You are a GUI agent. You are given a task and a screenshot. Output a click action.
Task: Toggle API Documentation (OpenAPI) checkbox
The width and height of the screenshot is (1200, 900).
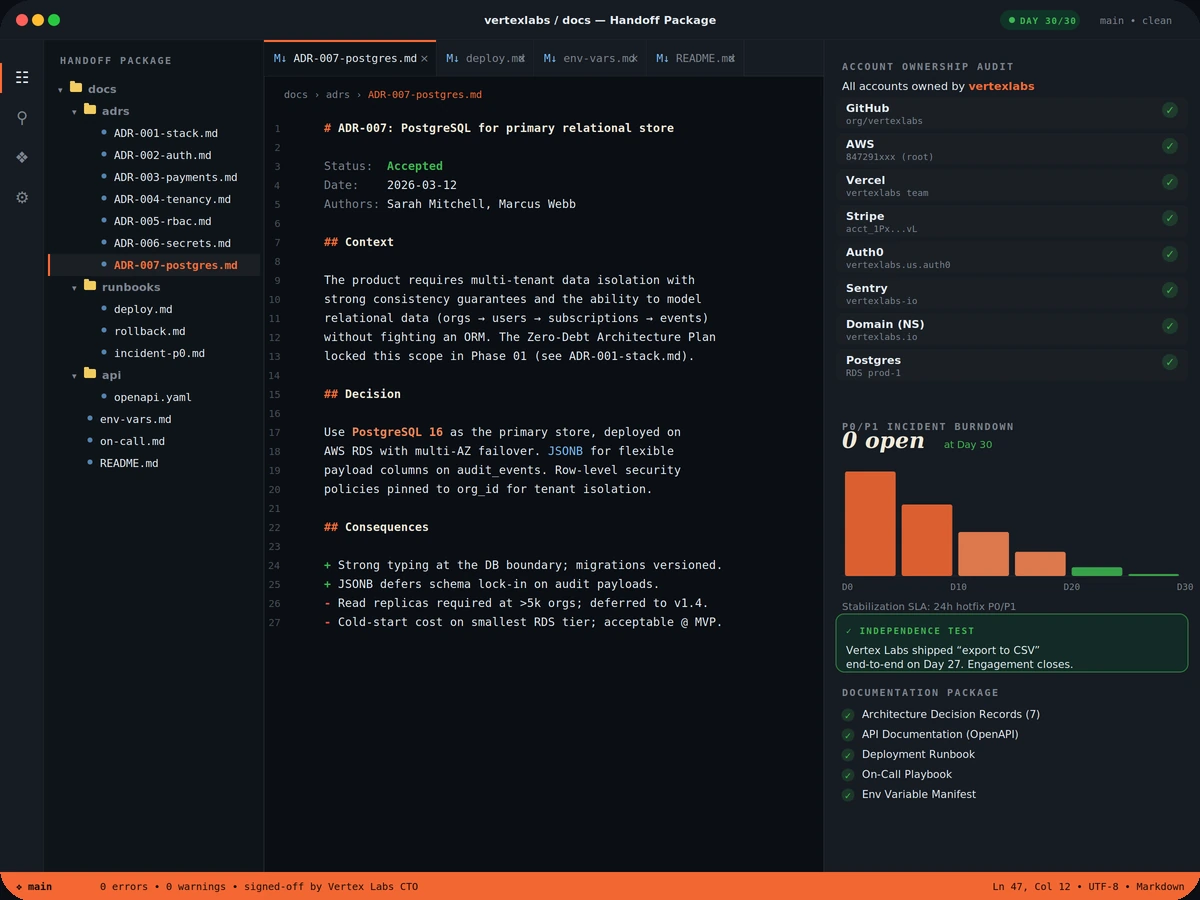pos(848,735)
